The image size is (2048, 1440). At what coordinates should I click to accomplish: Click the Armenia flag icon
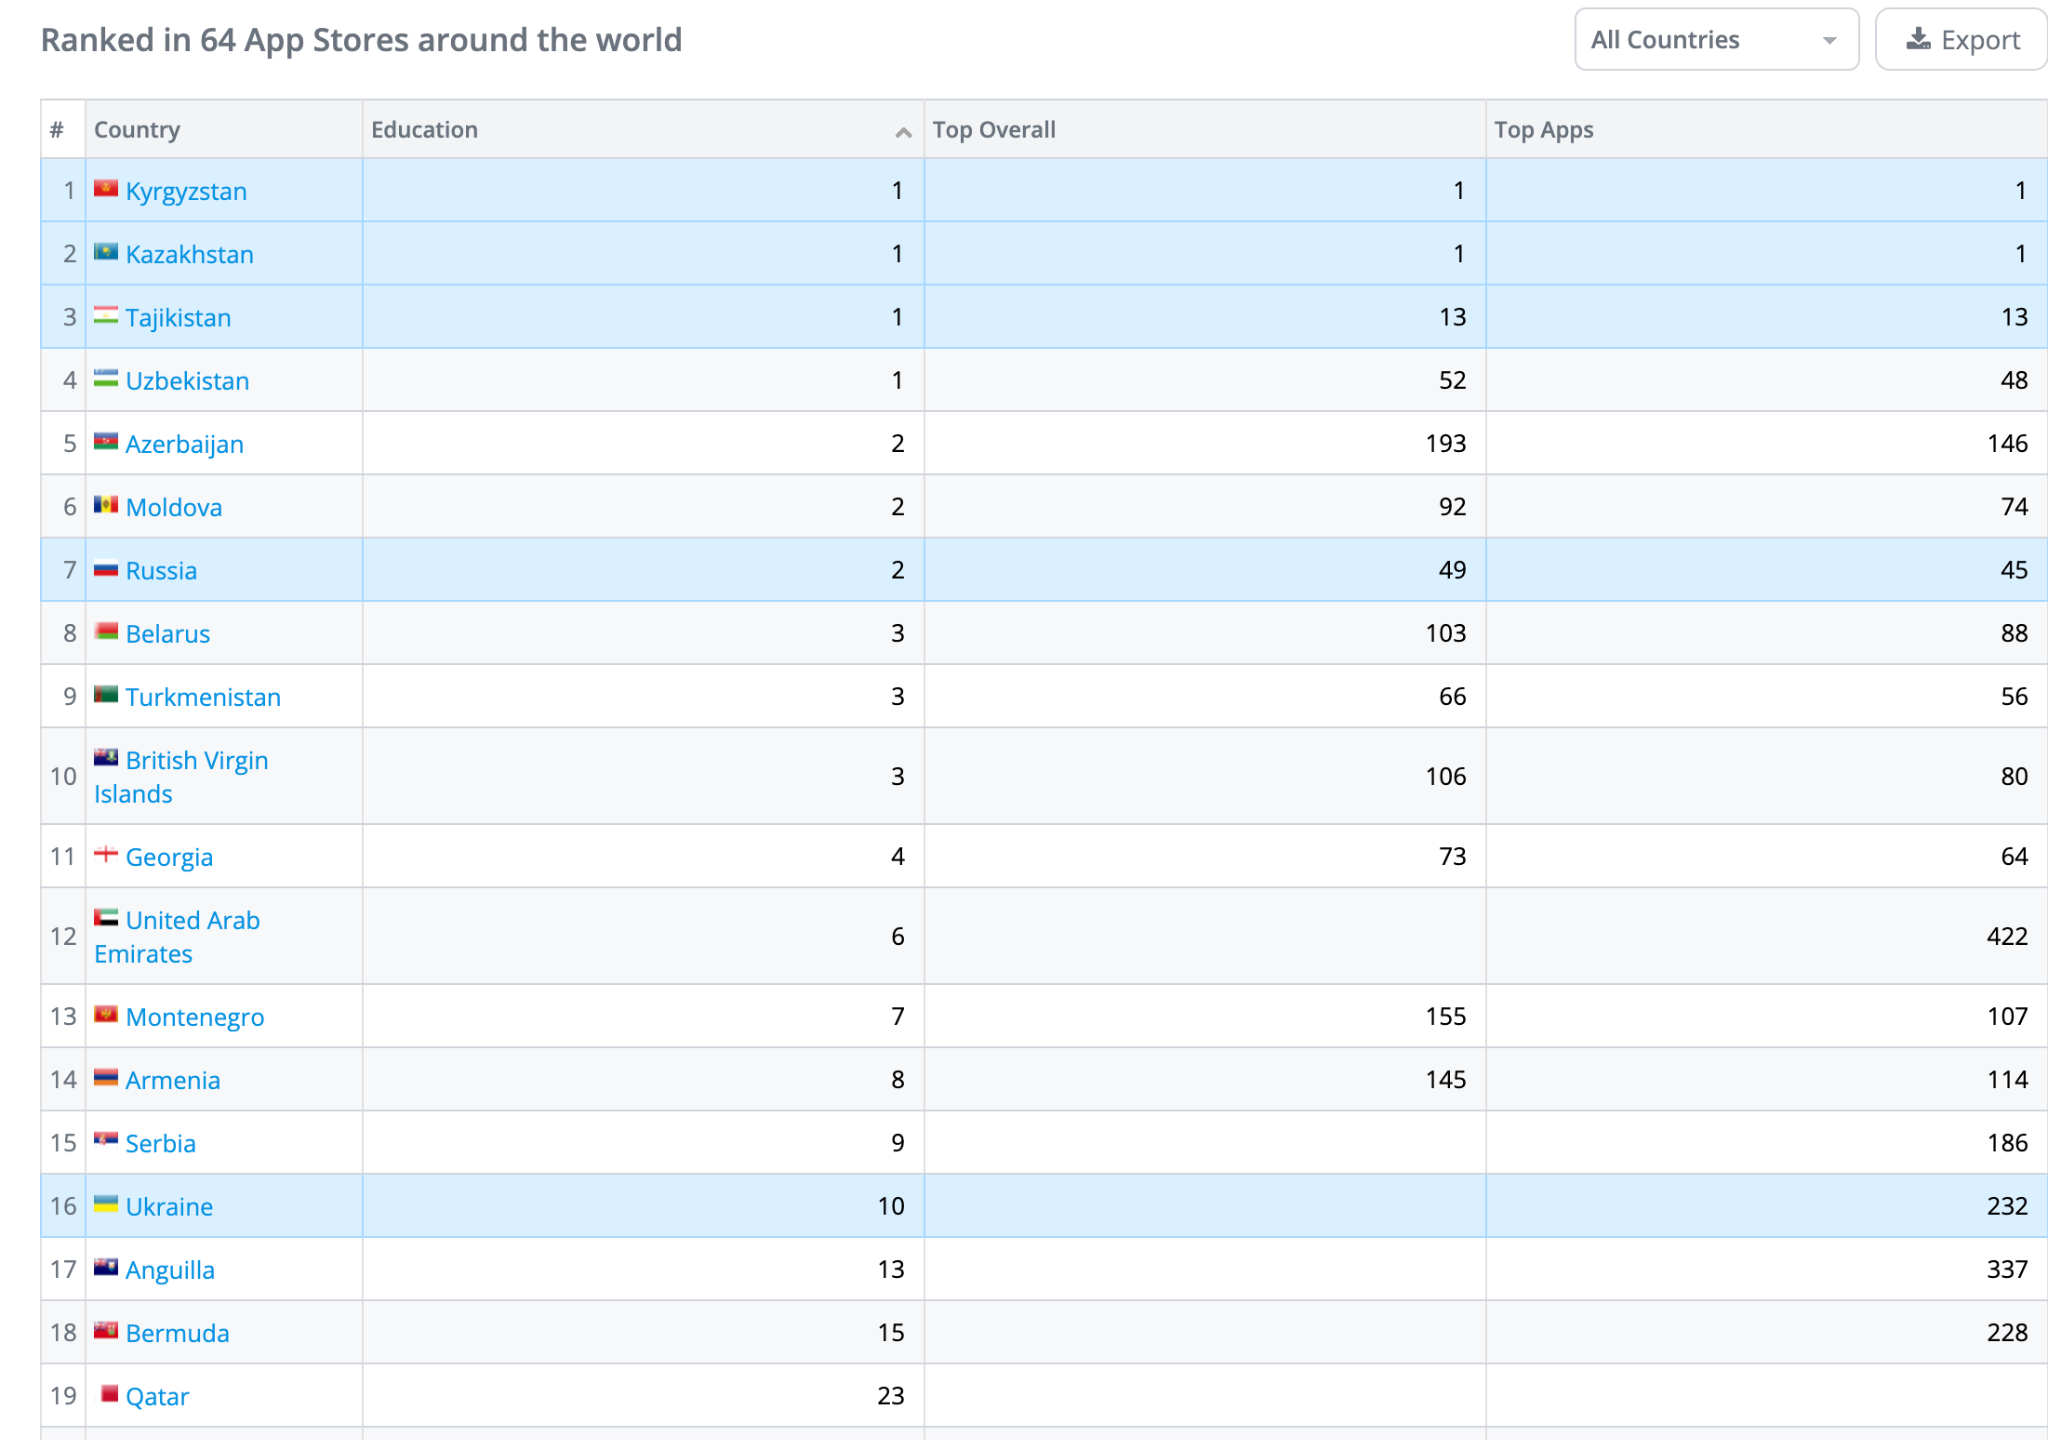[x=106, y=1077]
